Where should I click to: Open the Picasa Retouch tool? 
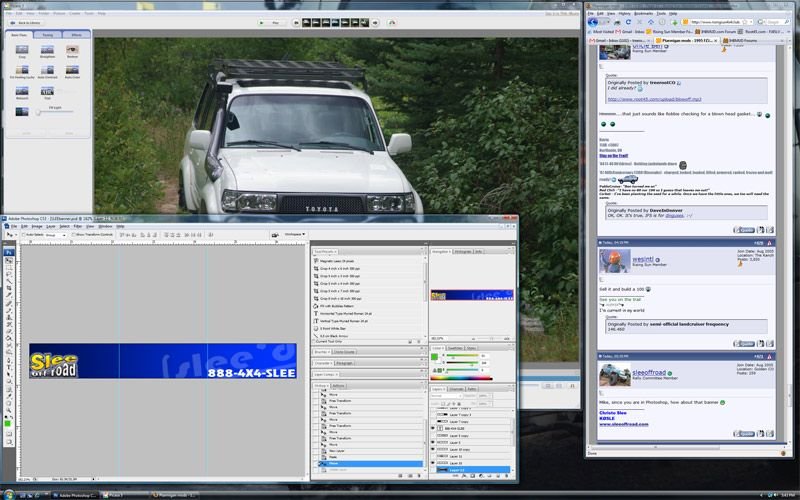(x=22, y=91)
